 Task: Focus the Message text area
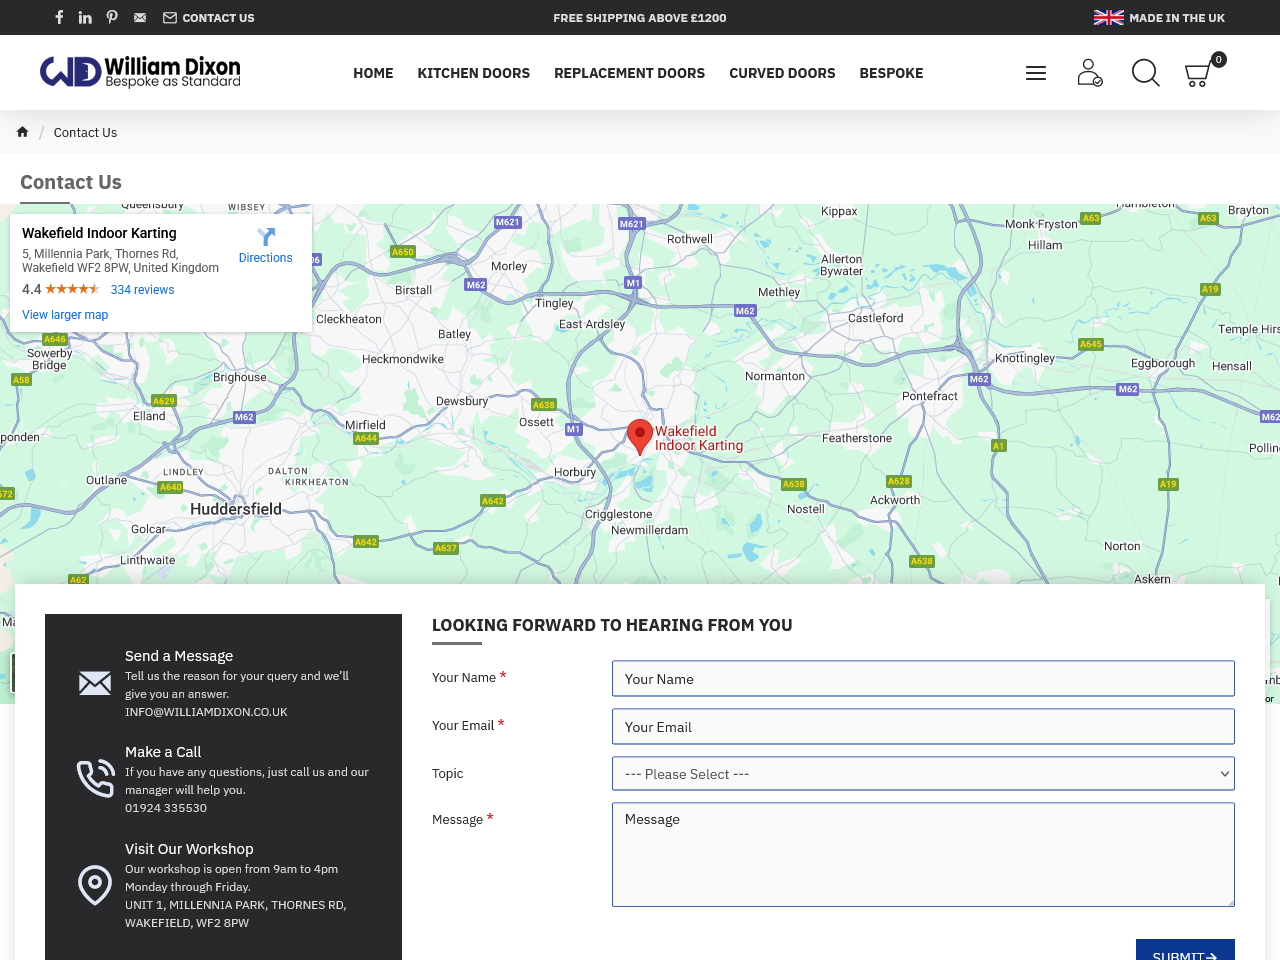pyautogui.click(x=922, y=854)
